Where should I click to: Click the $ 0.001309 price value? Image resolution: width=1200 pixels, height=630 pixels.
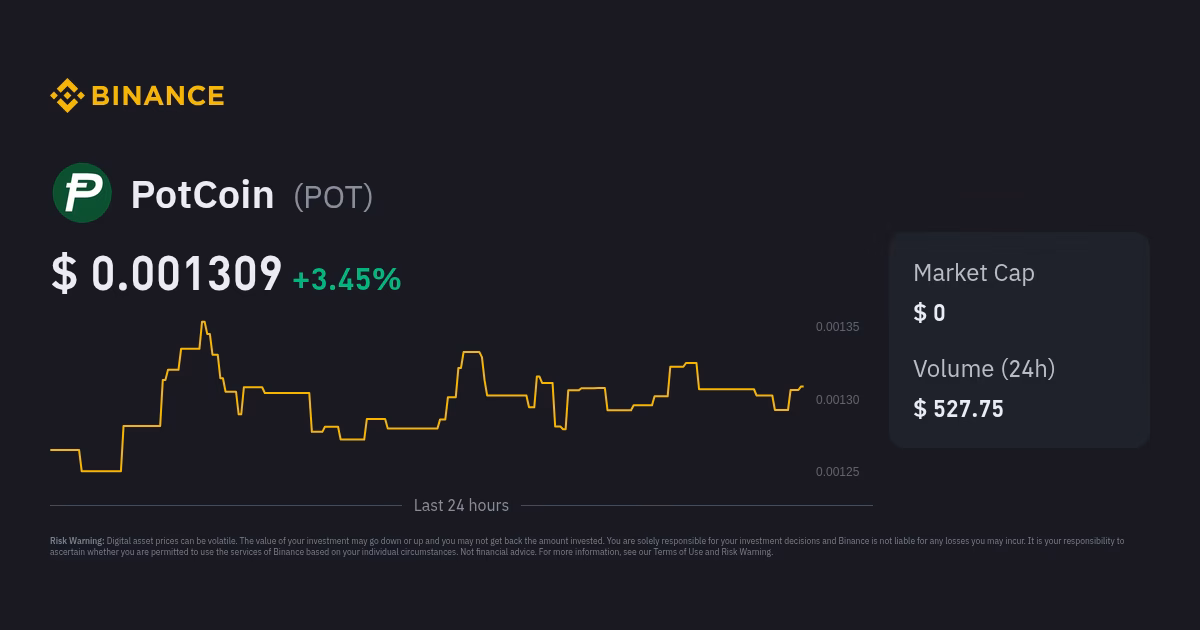(167, 273)
